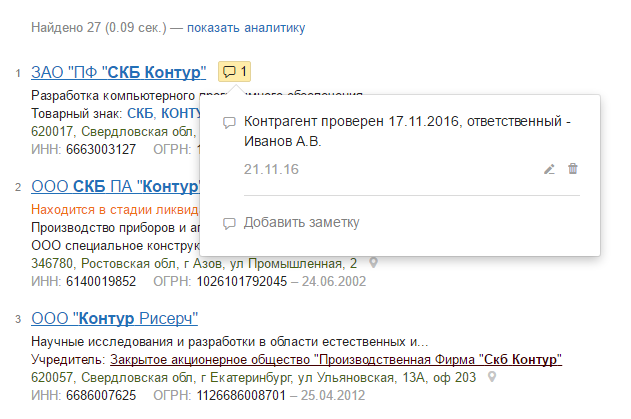This screenshot has width=631, height=419.
Task: Click the bubble icon beside Добавить заметку
Action: (x=229, y=223)
